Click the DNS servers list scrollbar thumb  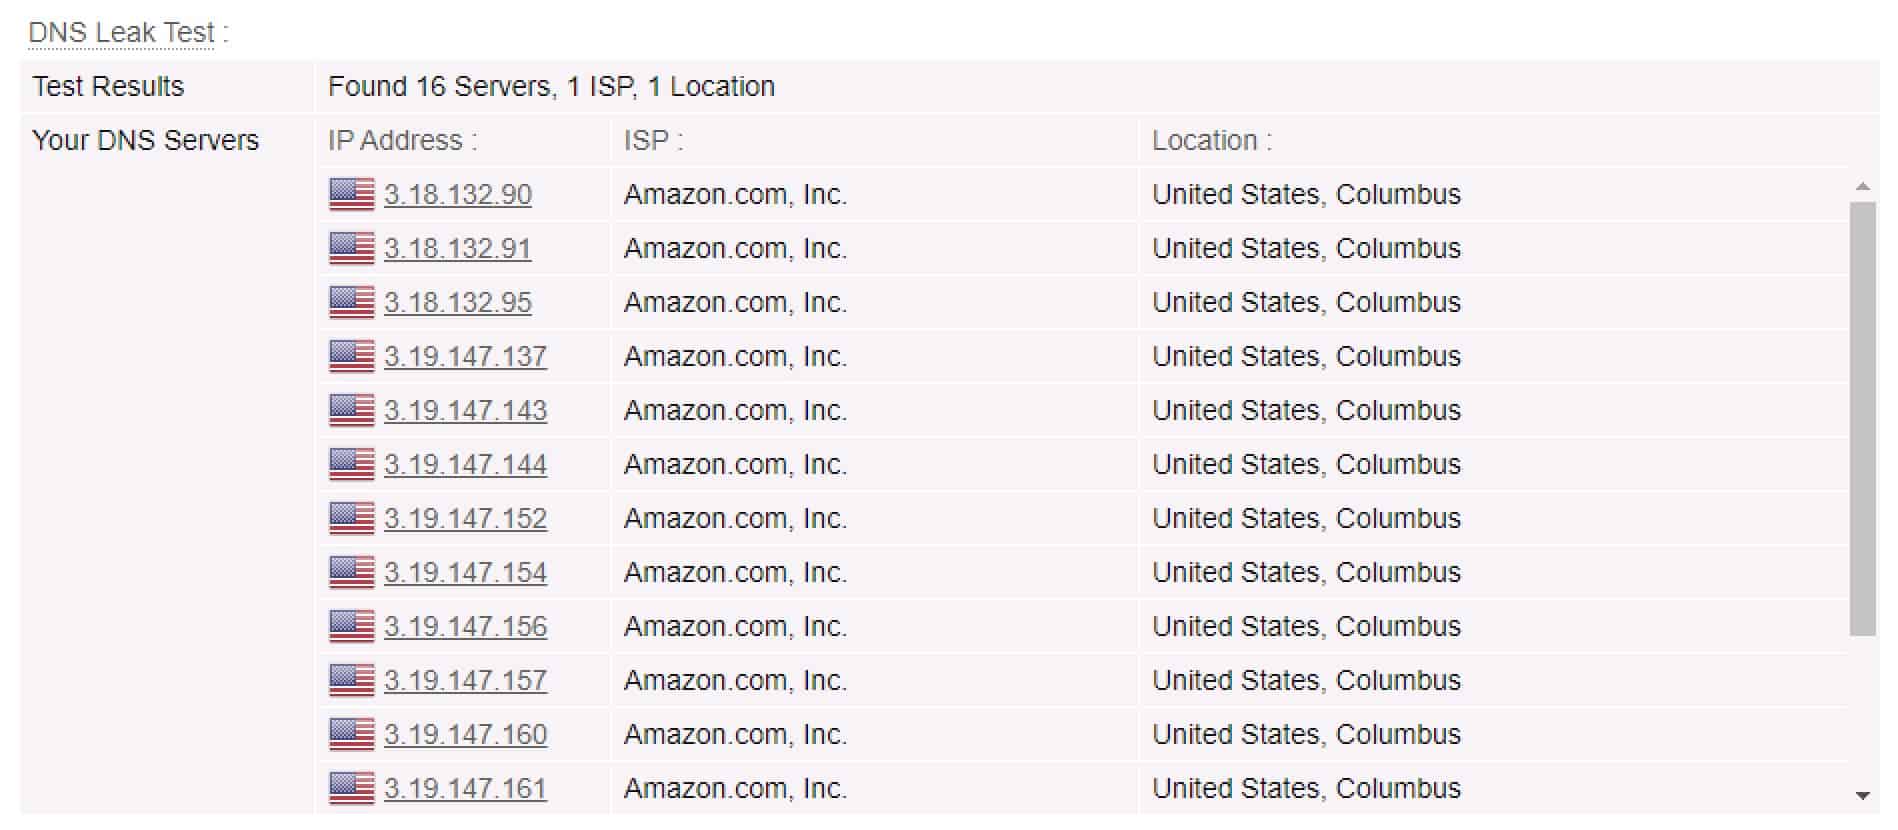click(1862, 418)
